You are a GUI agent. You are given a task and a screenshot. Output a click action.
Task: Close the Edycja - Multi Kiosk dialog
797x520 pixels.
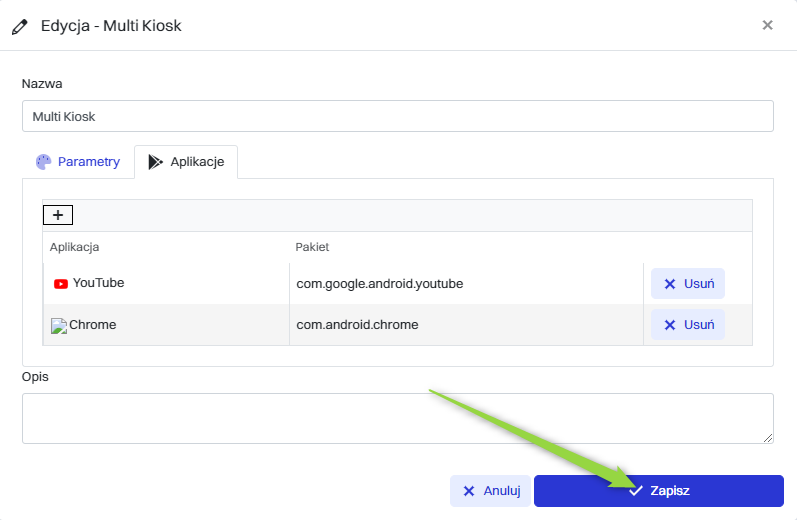click(767, 25)
